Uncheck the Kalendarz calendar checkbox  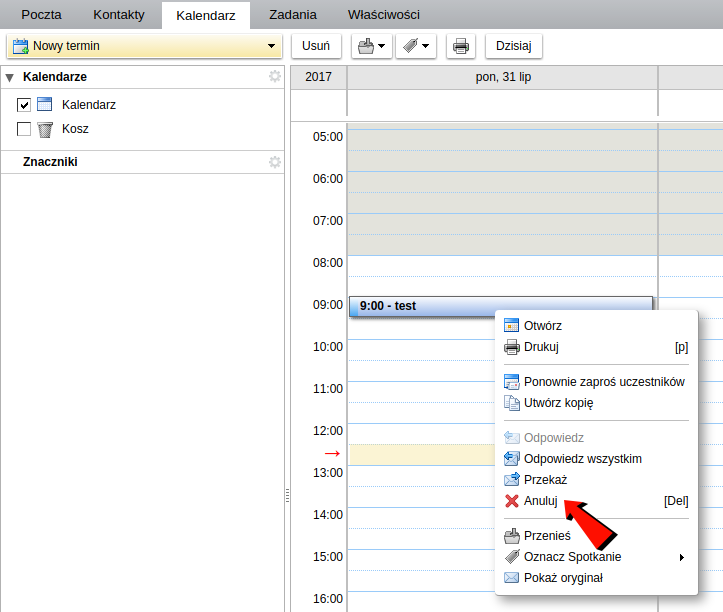pyautogui.click(x=24, y=105)
